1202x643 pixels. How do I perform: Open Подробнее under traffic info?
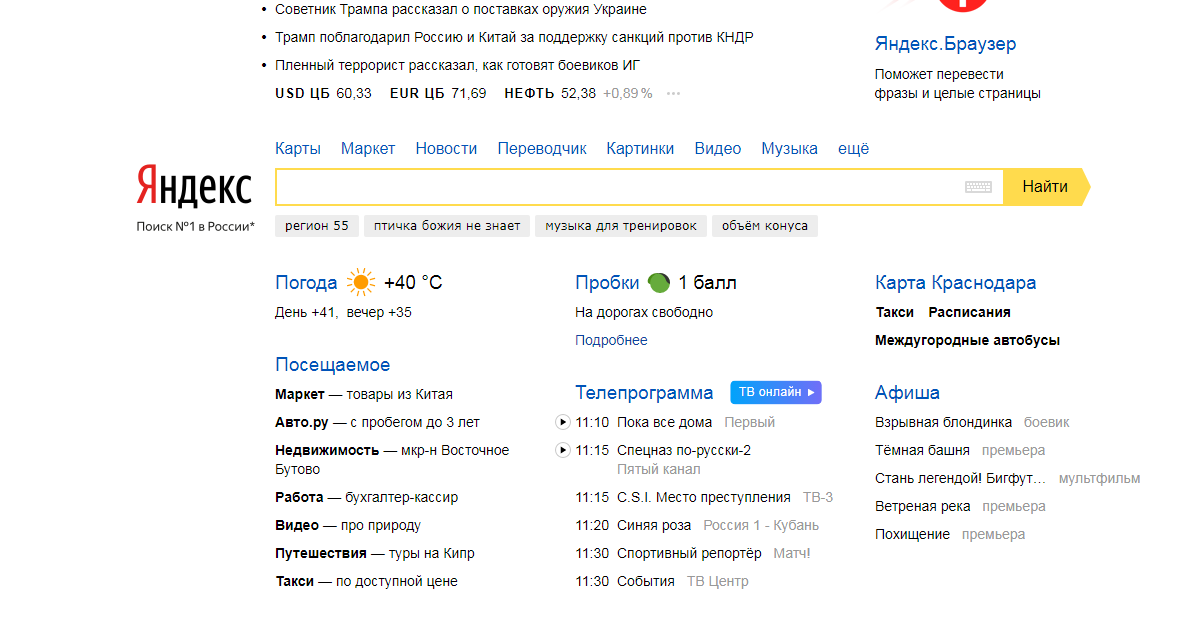tap(611, 340)
